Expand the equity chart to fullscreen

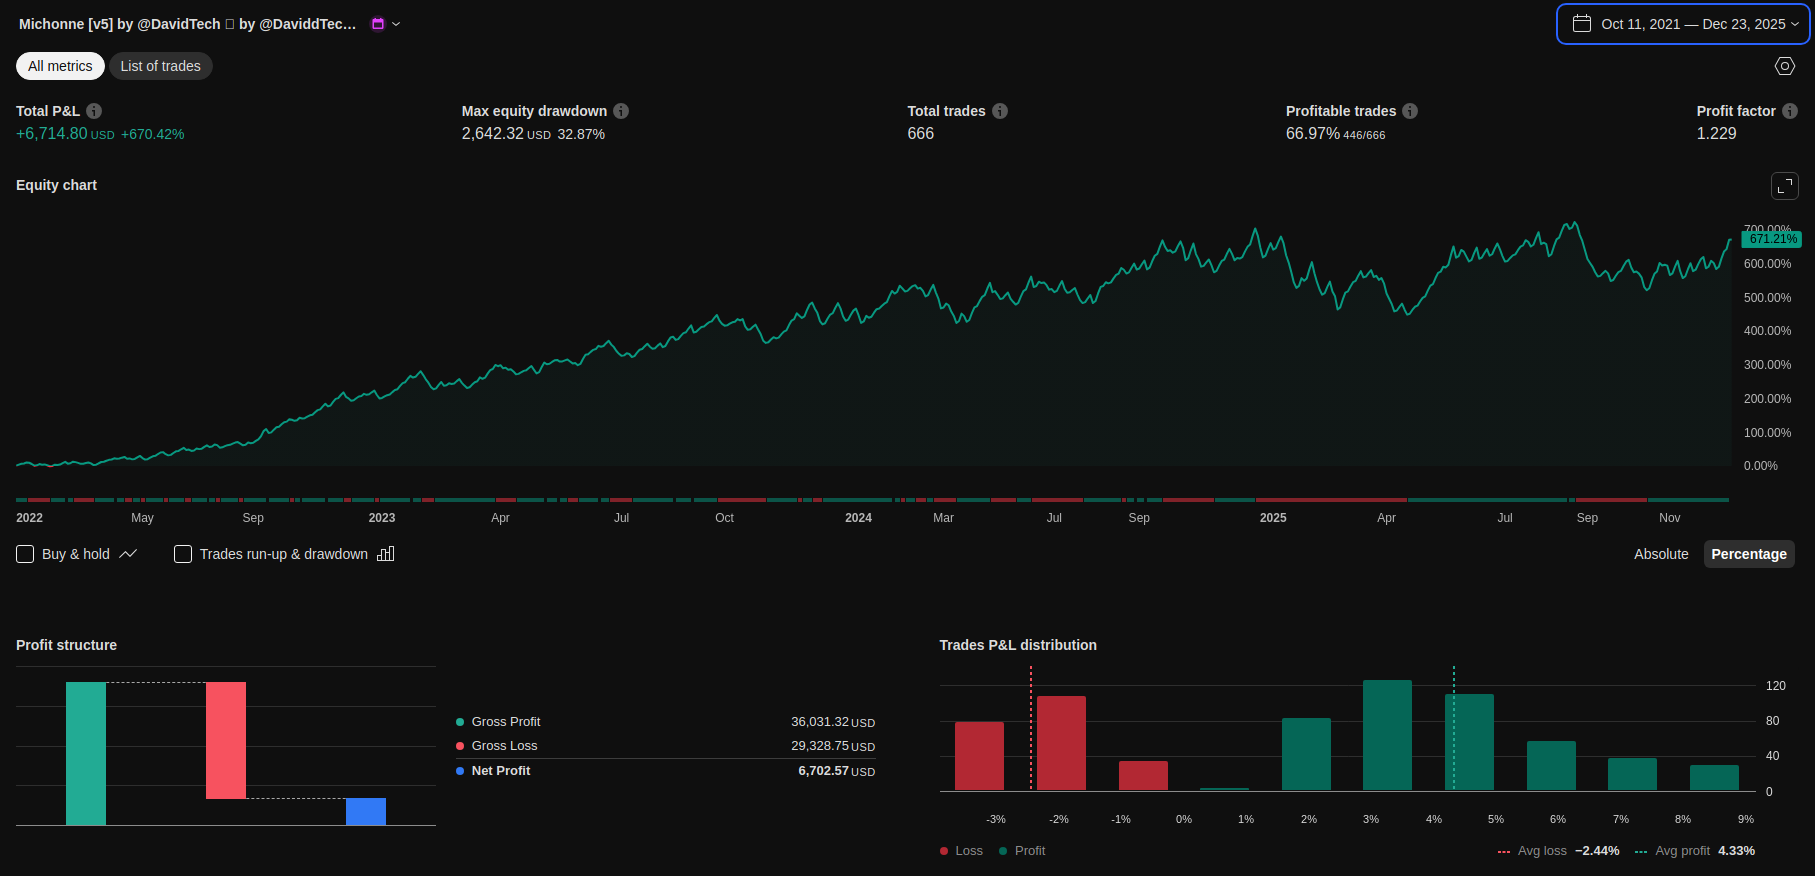1785,186
